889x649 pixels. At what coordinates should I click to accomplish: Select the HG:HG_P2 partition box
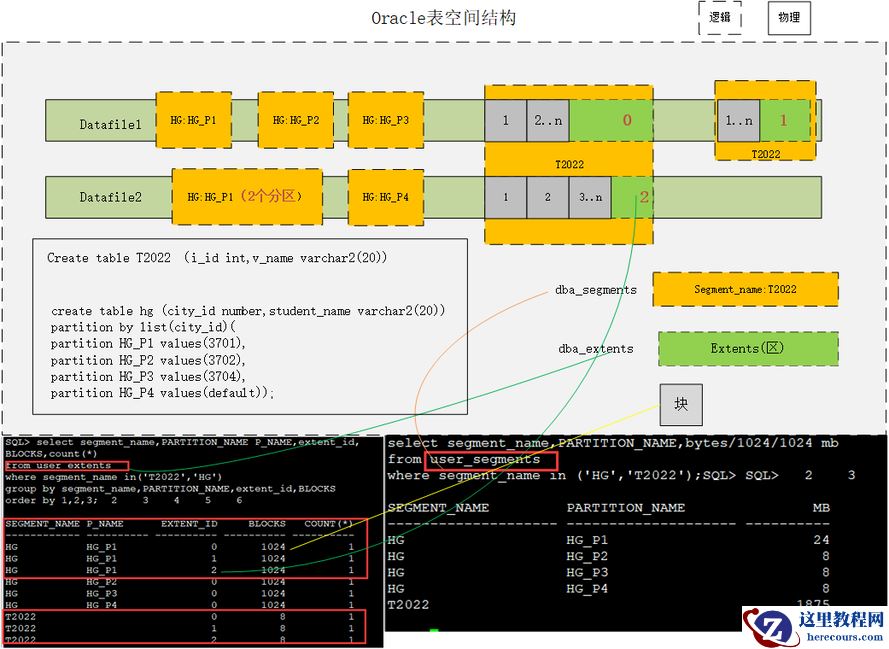point(295,120)
